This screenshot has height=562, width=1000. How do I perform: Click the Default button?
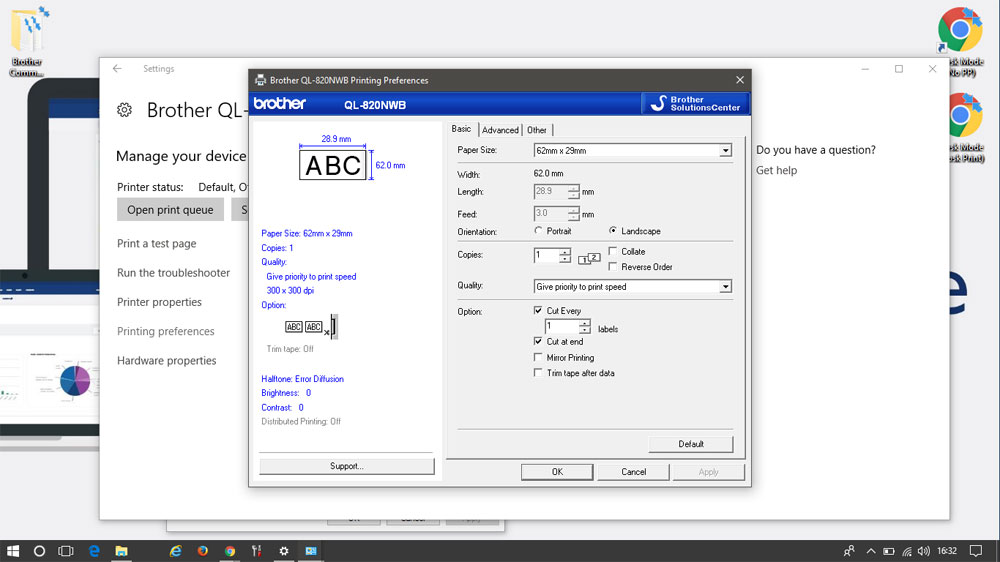[691, 444]
